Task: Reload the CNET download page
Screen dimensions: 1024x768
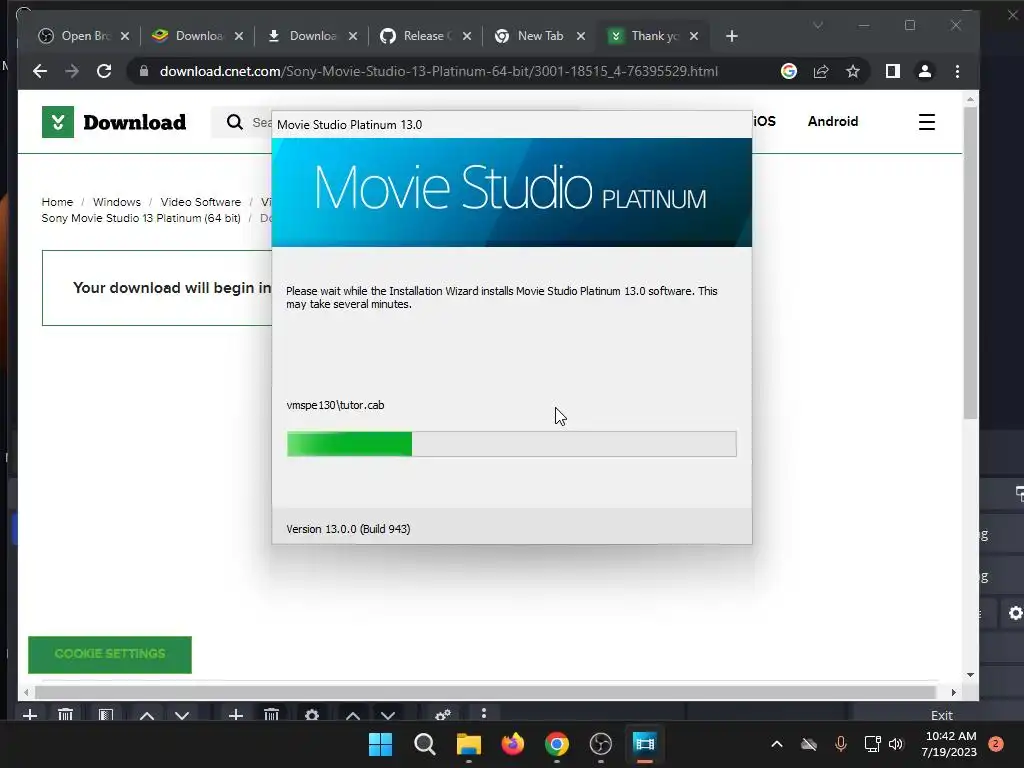Action: (104, 71)
